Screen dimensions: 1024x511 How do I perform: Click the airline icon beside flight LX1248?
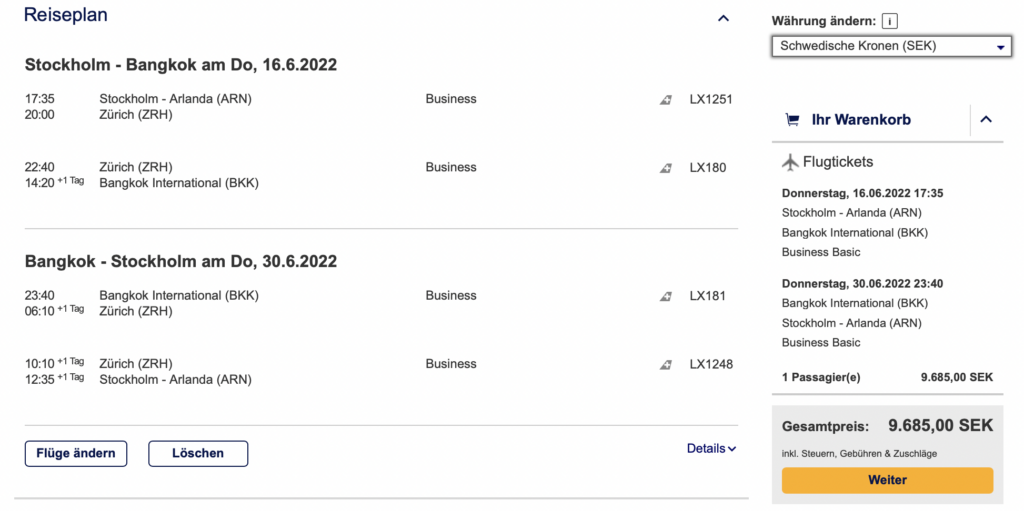[665, 365]
